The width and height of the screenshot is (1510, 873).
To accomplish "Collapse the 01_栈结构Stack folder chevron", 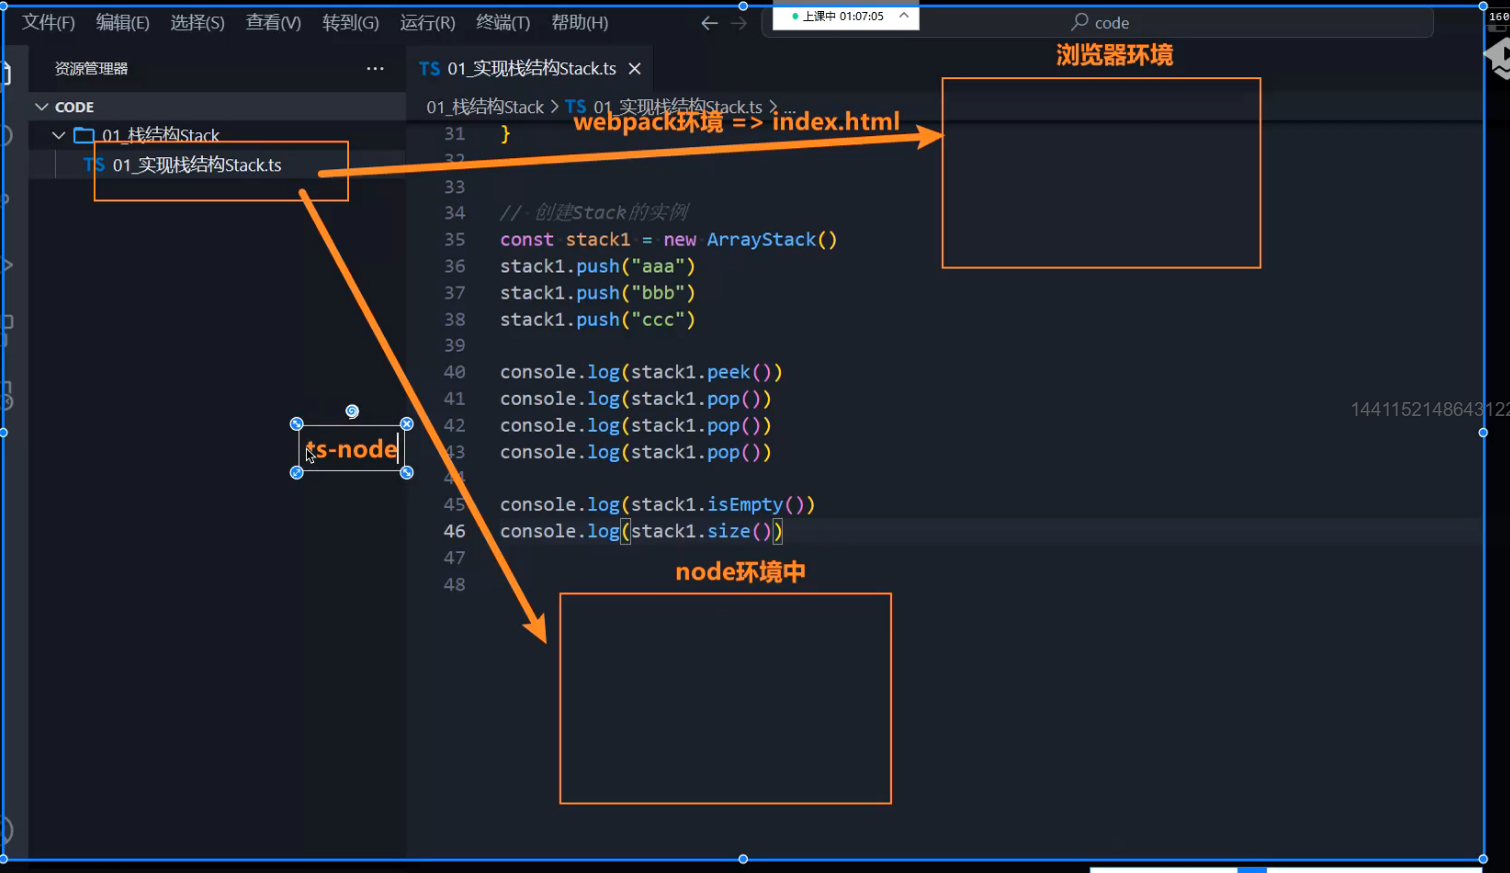I will pos(59,135).
